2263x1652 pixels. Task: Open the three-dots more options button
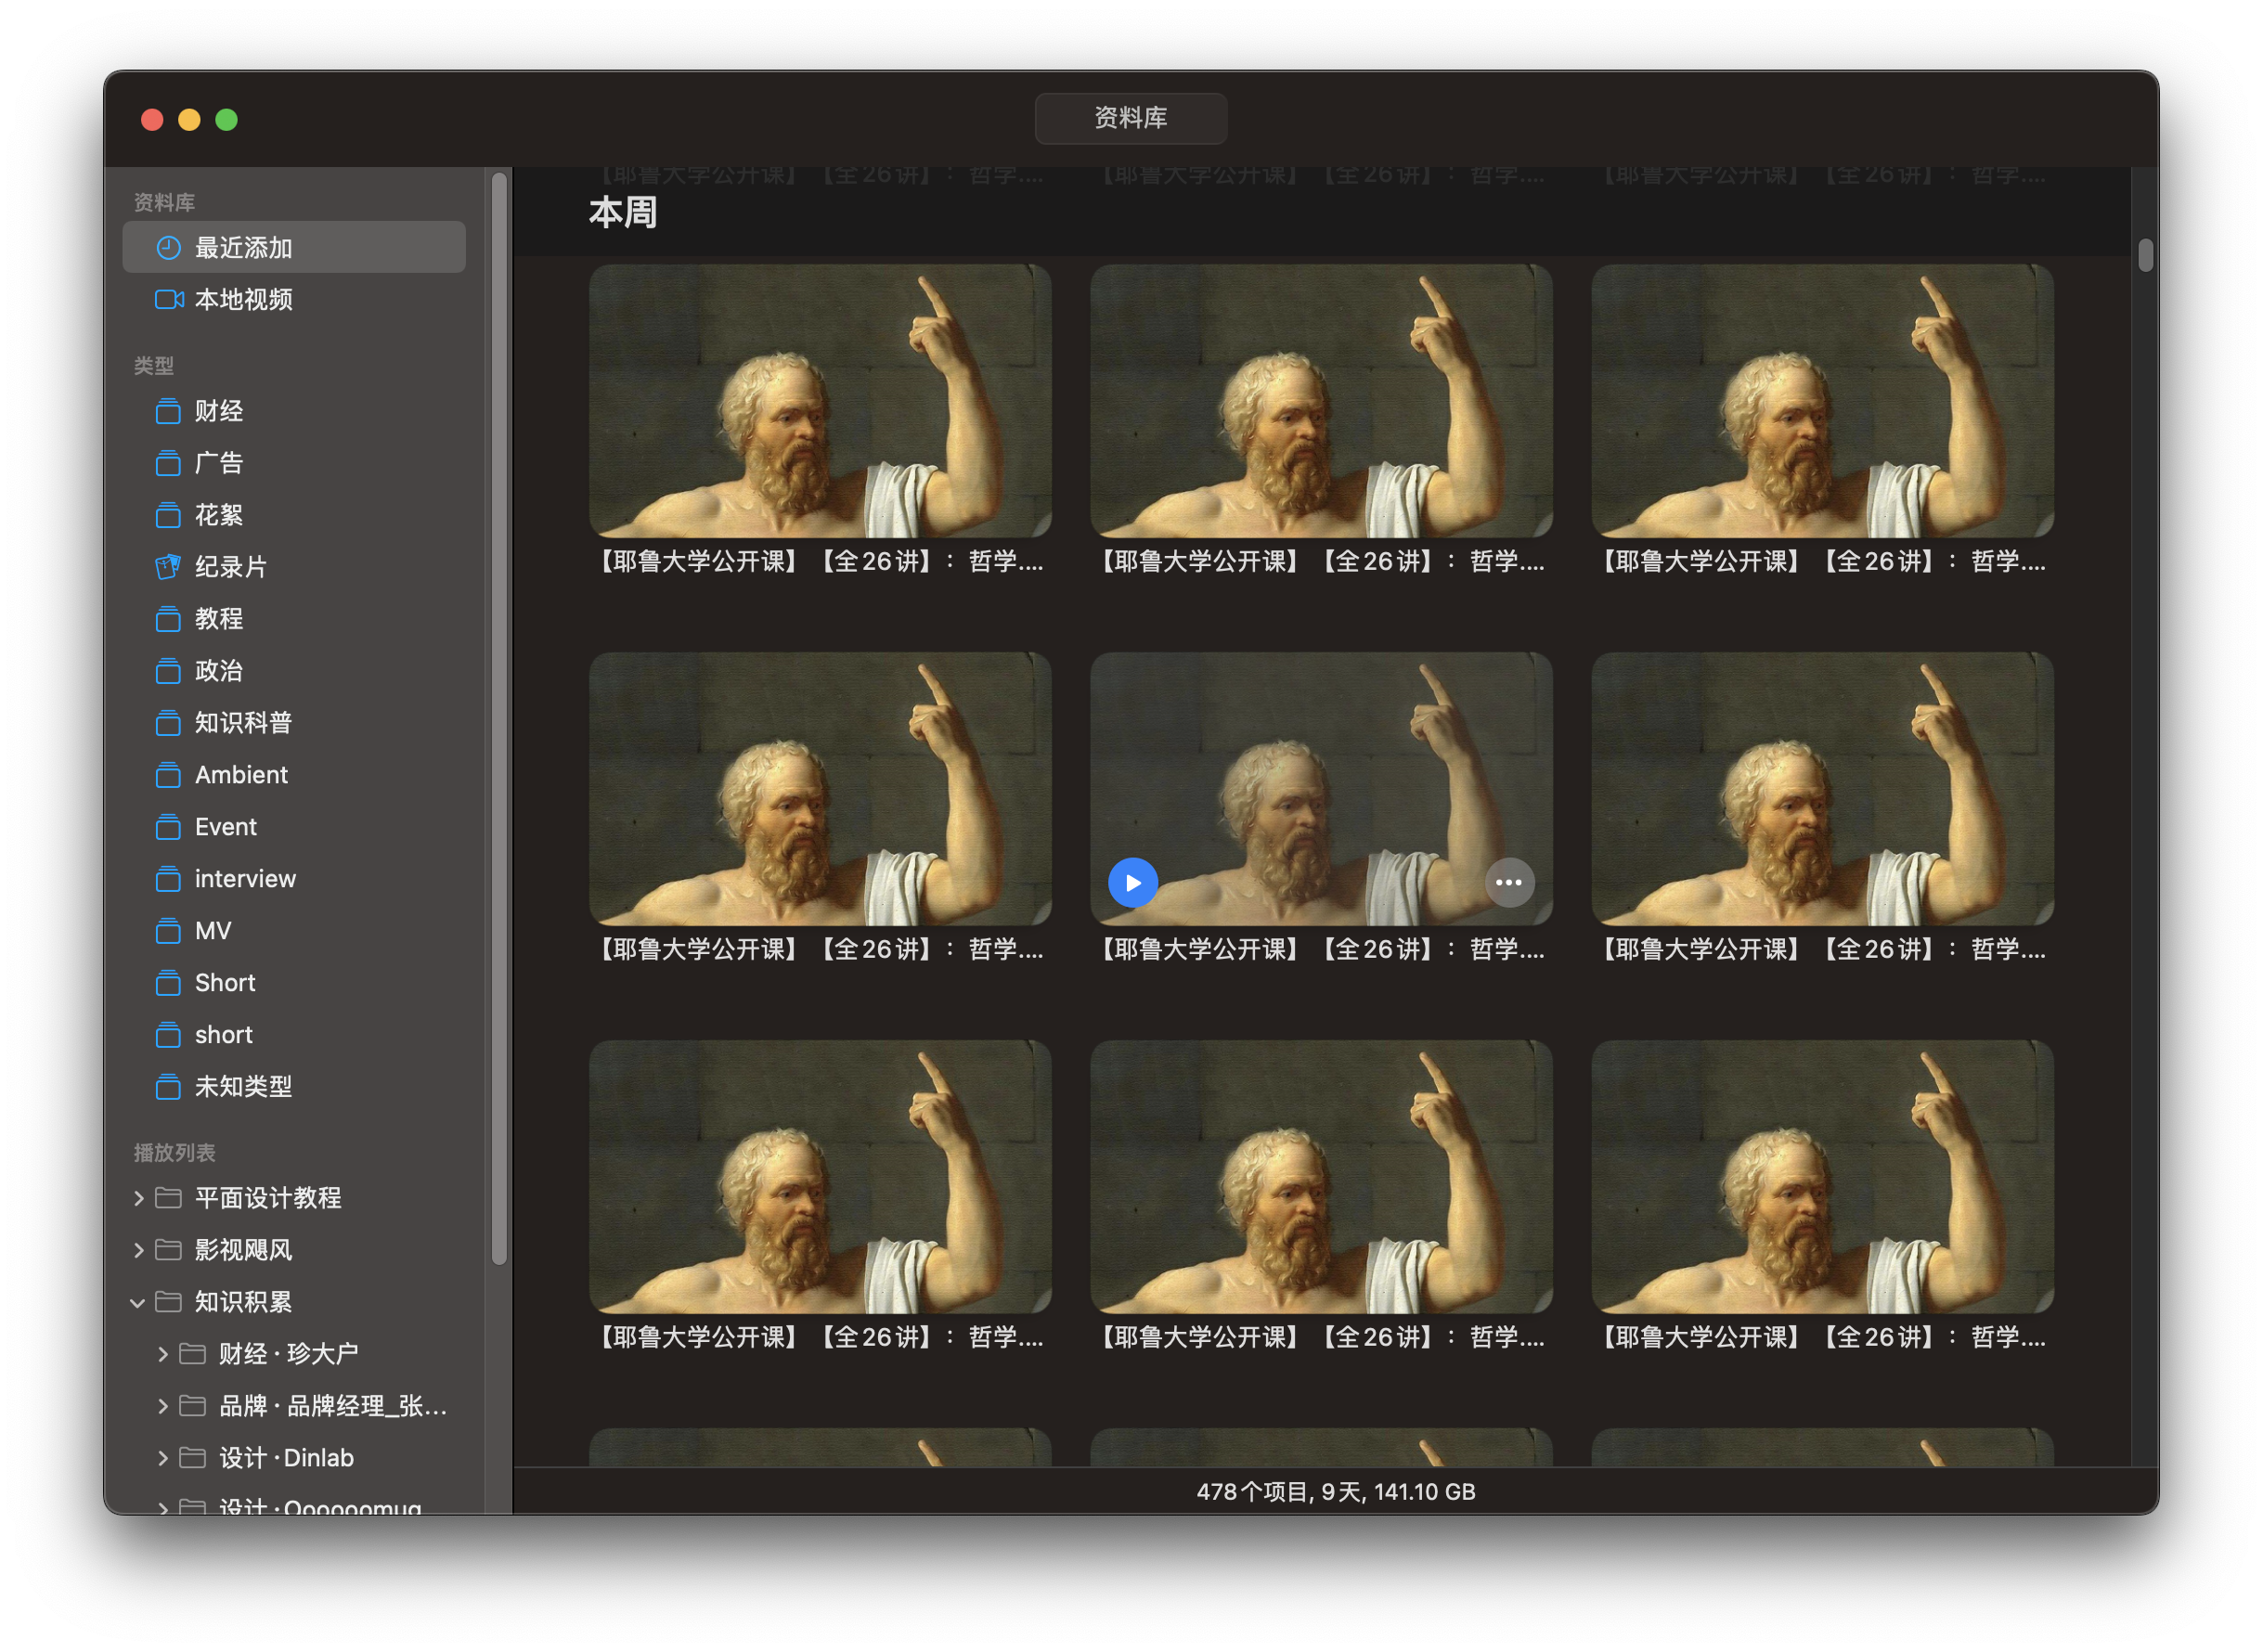click(x=1508, y=882)
